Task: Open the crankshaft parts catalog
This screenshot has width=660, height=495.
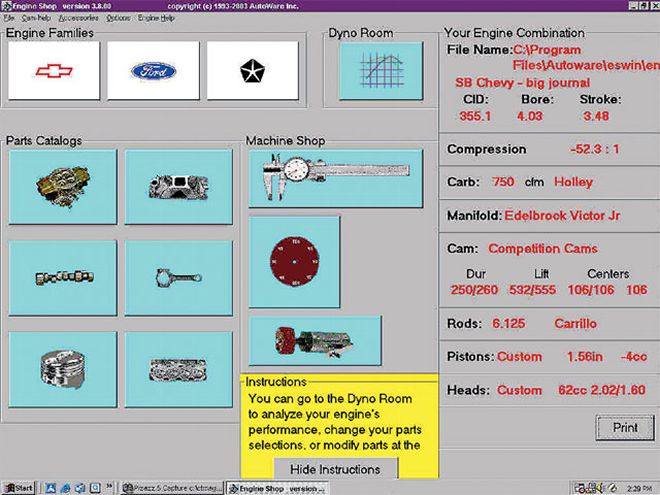Action: (63, 278)
